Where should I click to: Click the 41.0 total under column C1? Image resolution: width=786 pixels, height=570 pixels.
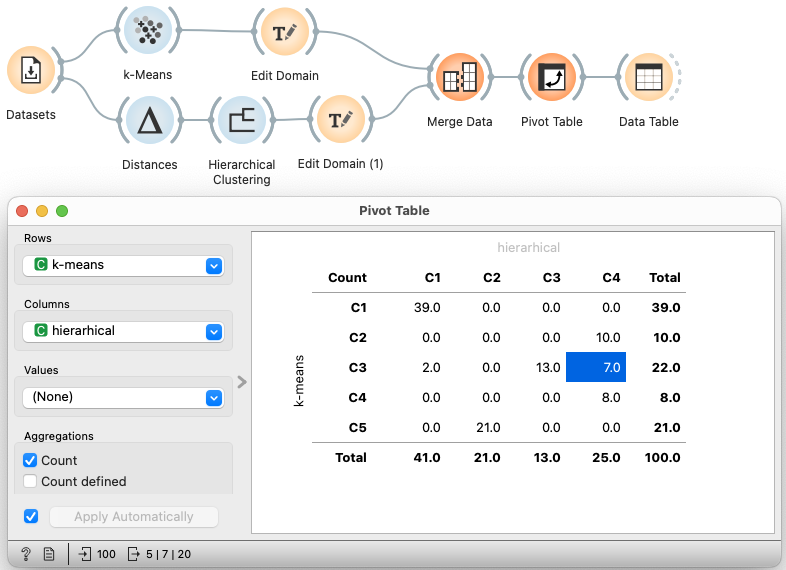[x=427, y=457]
